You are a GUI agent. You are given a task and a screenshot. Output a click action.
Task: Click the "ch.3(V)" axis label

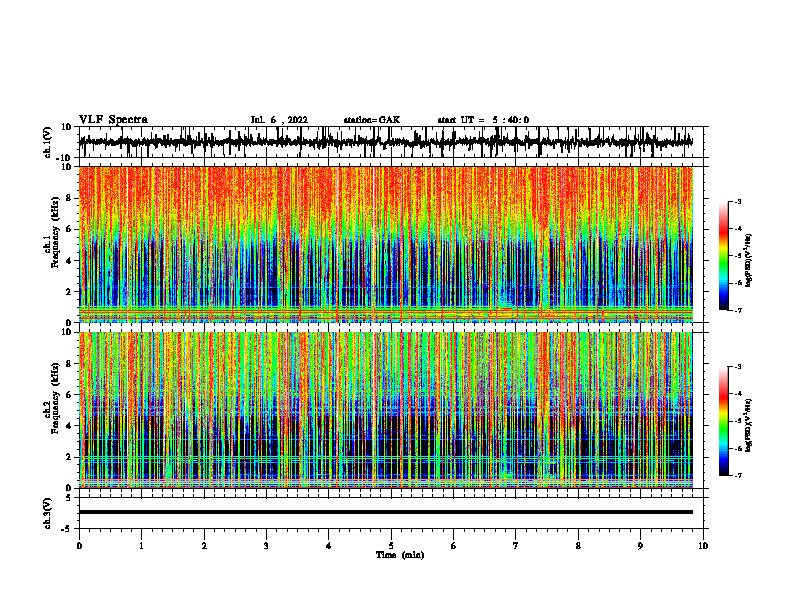tap(48, 513)
